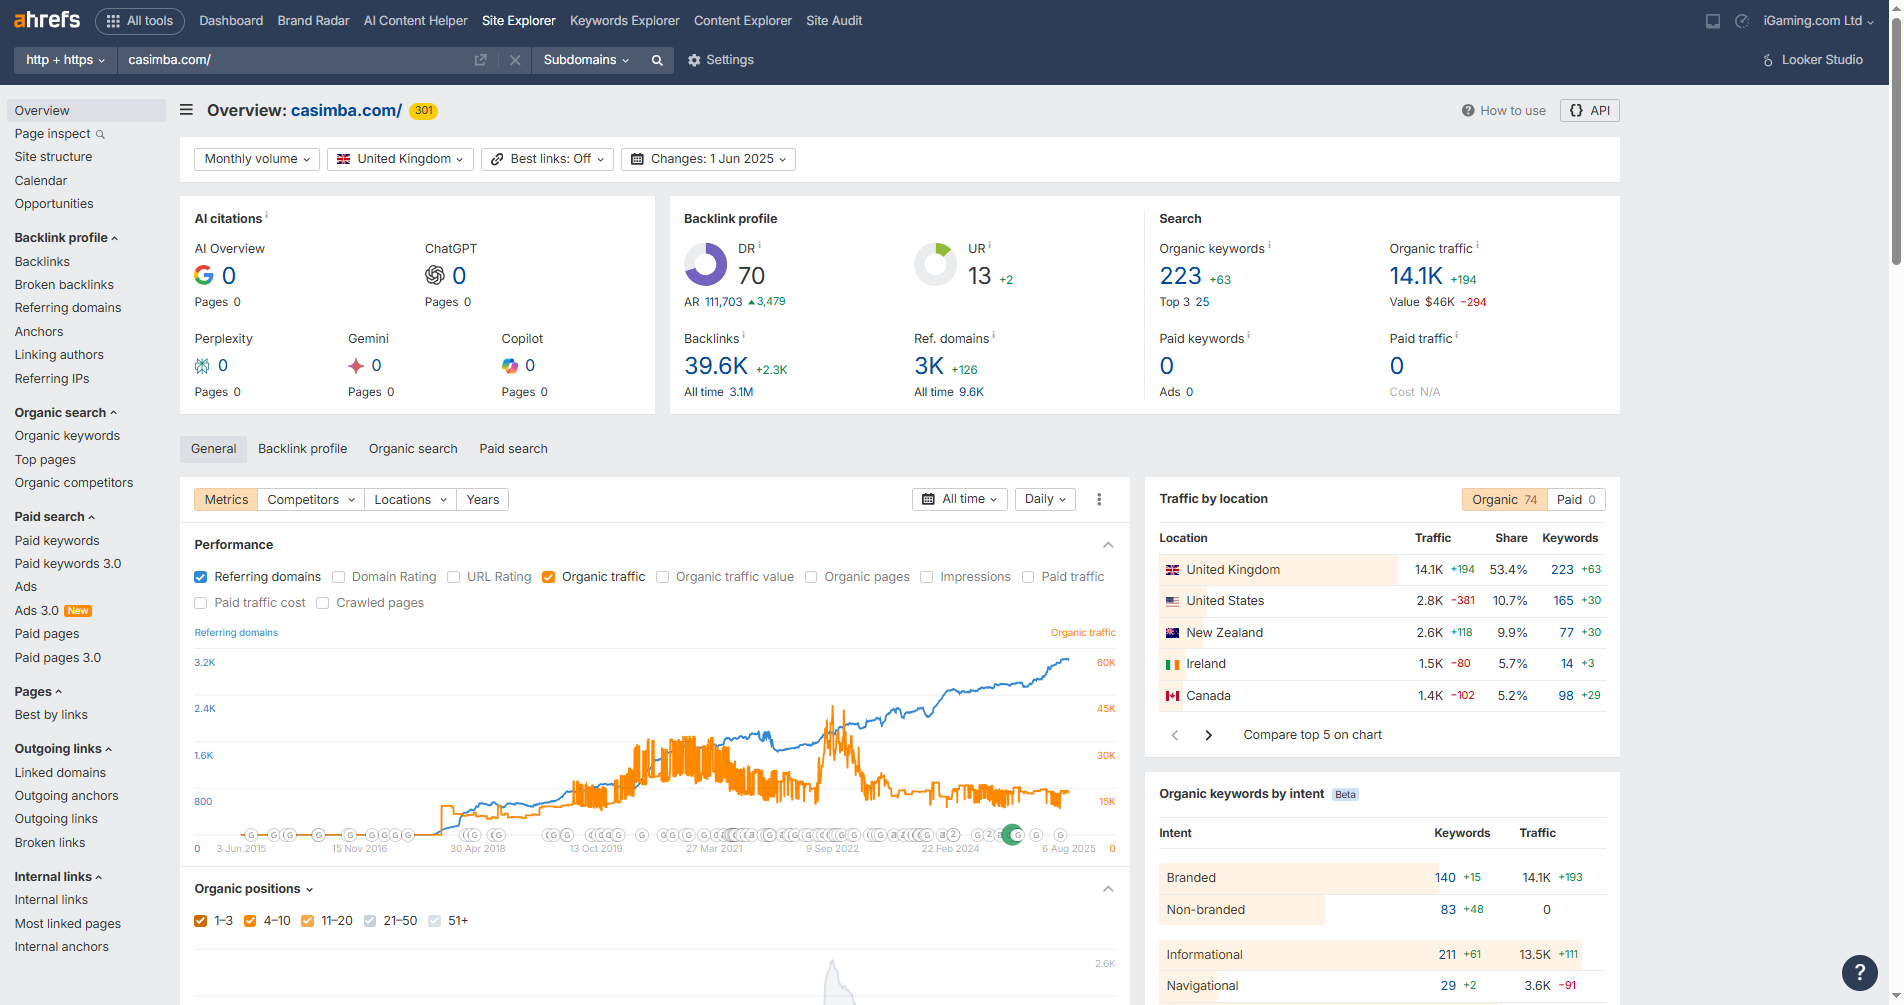Expand the United Kingdom country dropdown
The height and width of the screenshot is (1005, 1904).
point(400,159)
